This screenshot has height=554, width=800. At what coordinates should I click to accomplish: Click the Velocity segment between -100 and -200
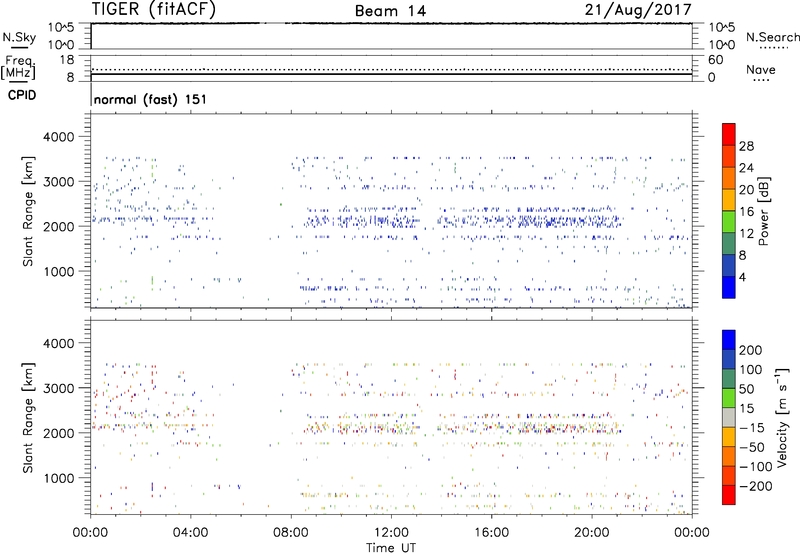729,476
